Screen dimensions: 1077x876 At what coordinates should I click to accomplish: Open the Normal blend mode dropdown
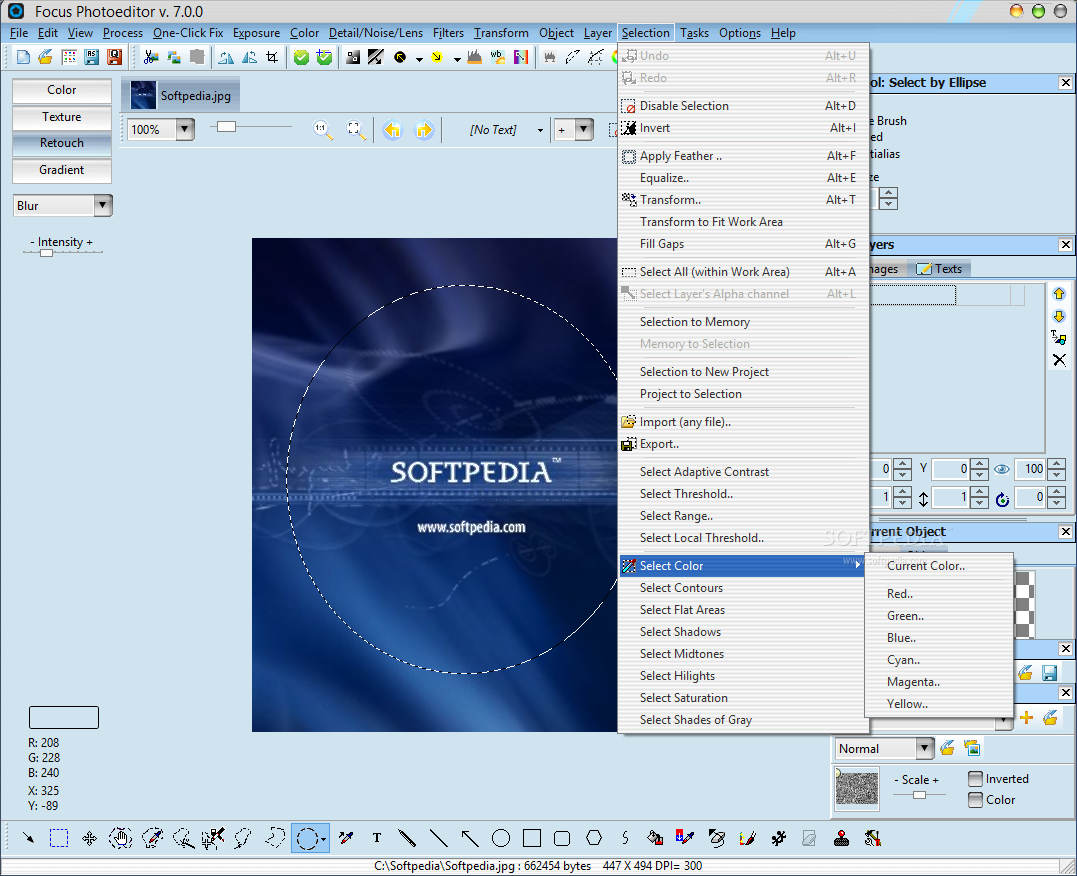925,748
